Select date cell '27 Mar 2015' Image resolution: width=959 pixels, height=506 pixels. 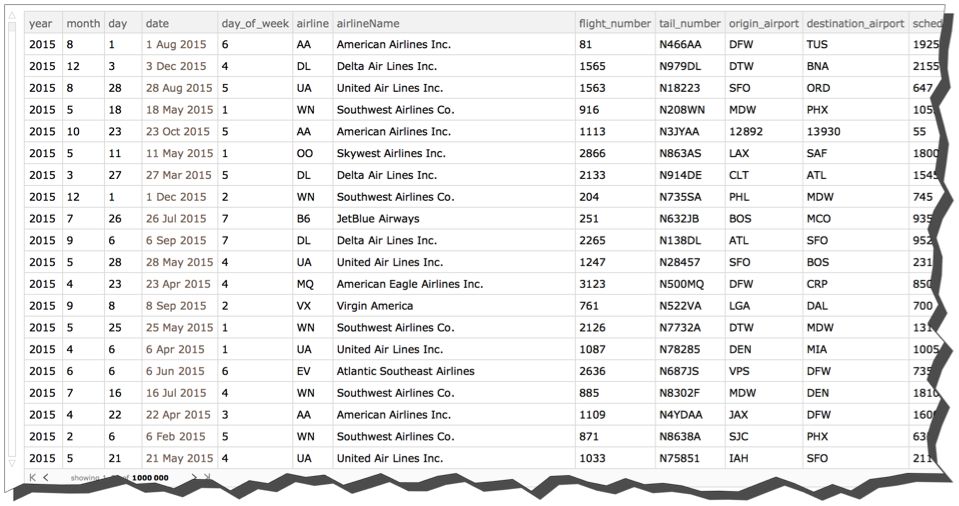pyautogui.click(x=179, y=175)
